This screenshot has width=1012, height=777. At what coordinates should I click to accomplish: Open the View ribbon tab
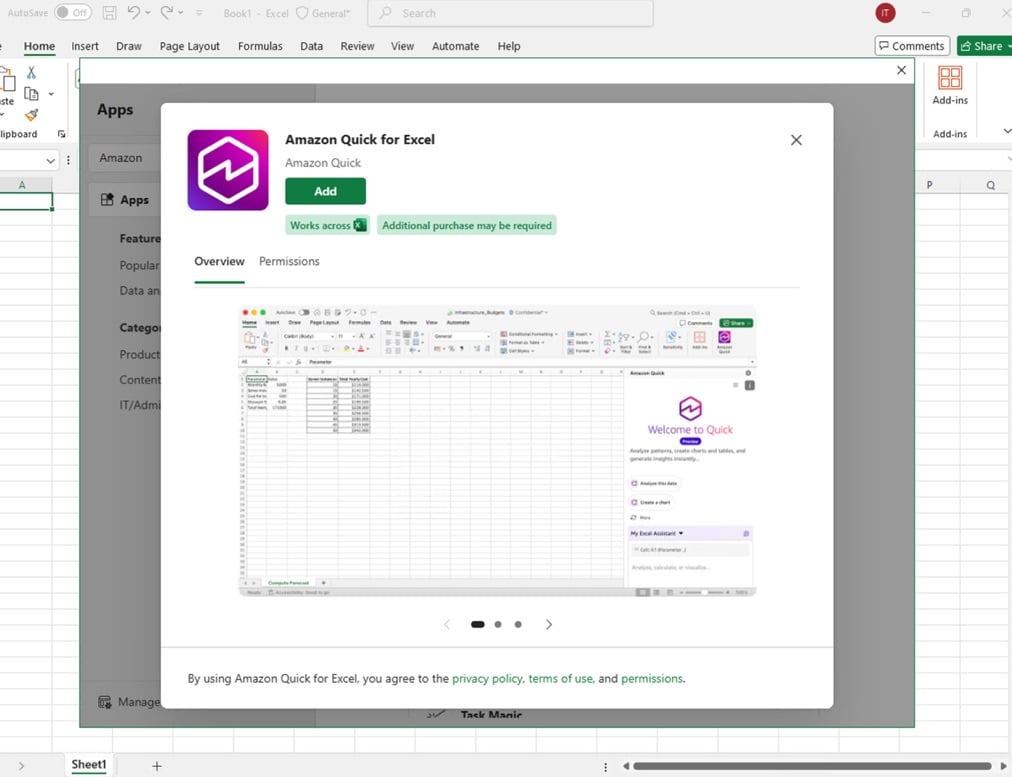point(403,46)
